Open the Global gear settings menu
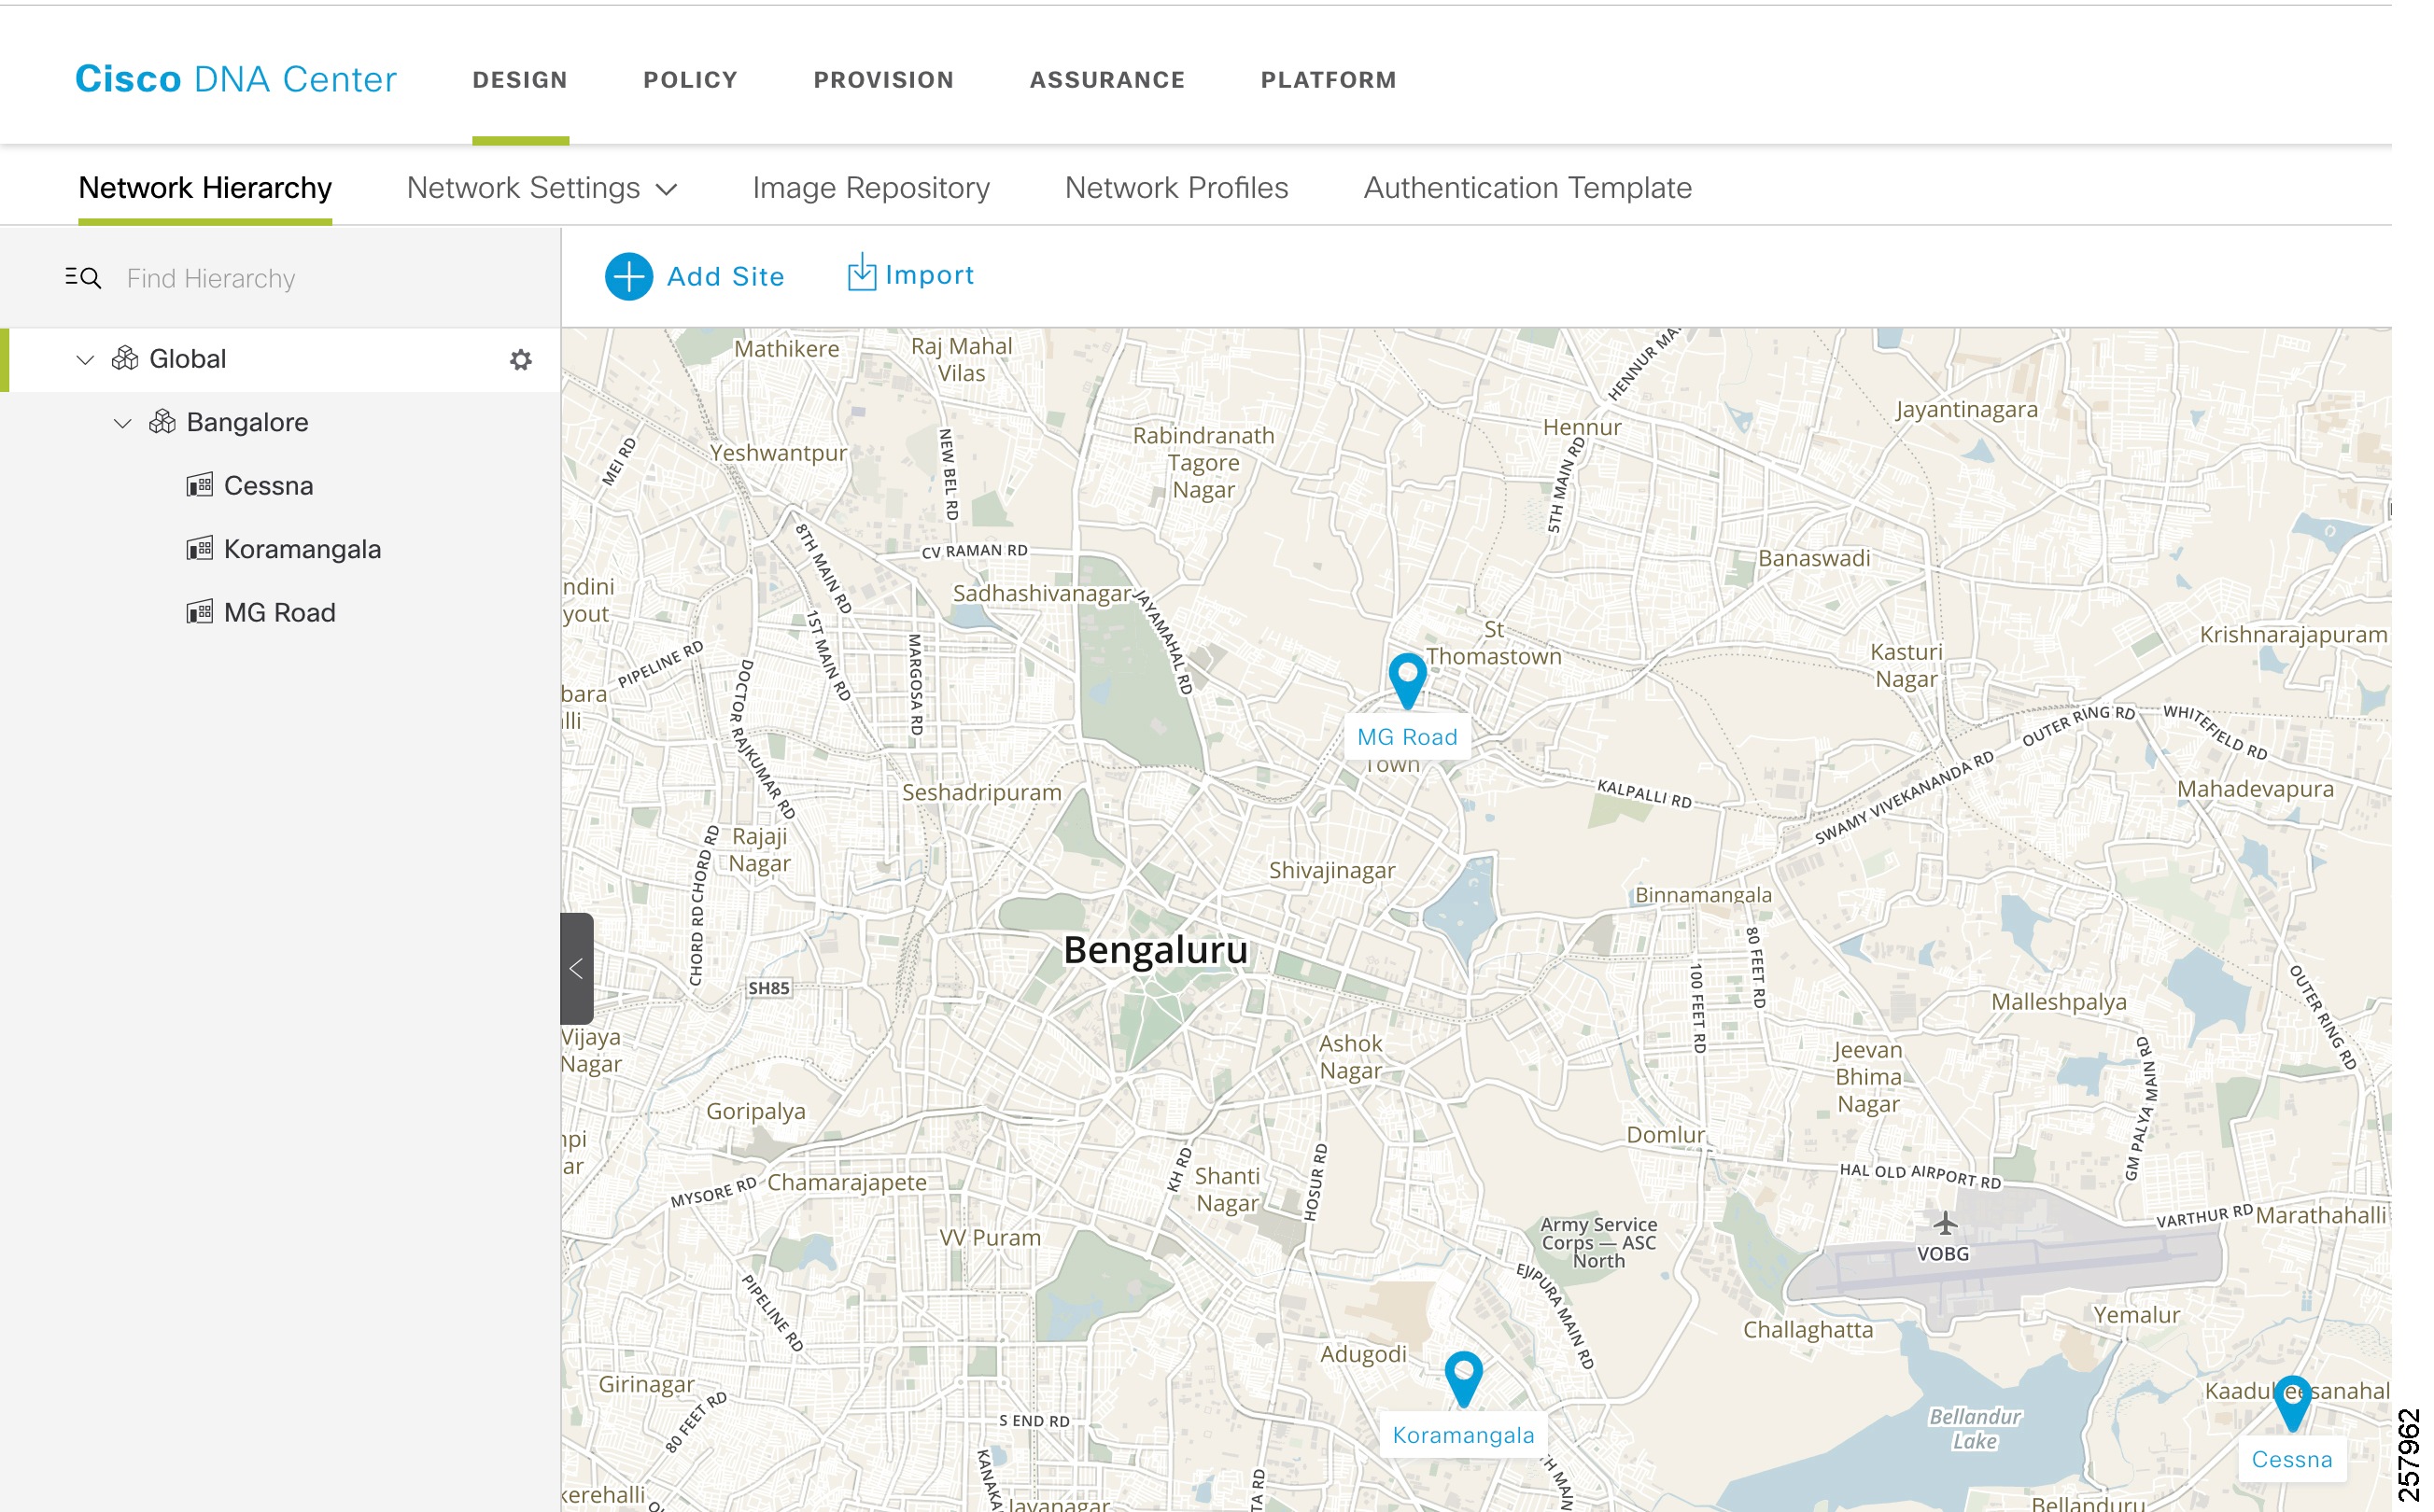The height and width of the screenshot is (1512, 2434). click(x=521, y=360)
